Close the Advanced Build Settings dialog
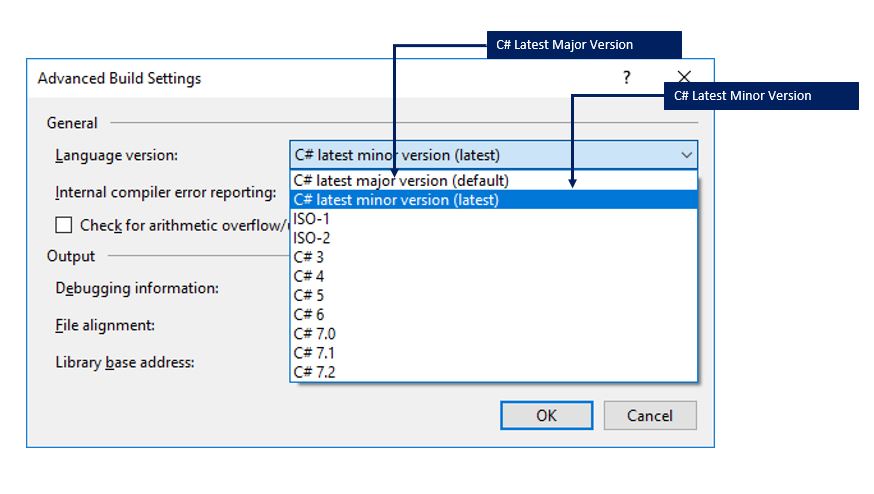 (x=684, y=77)
